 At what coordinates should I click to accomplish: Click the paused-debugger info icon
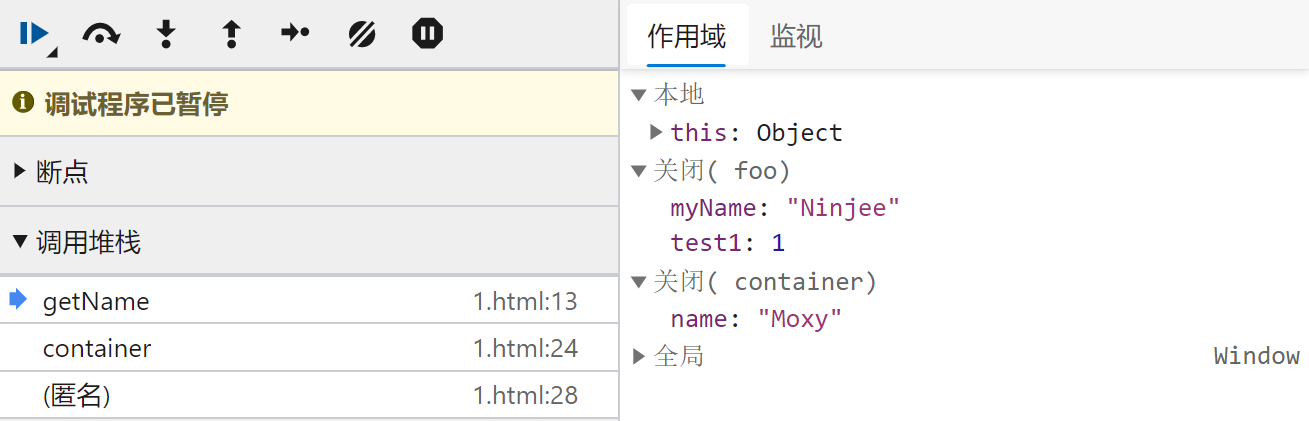tap(22, 102)
